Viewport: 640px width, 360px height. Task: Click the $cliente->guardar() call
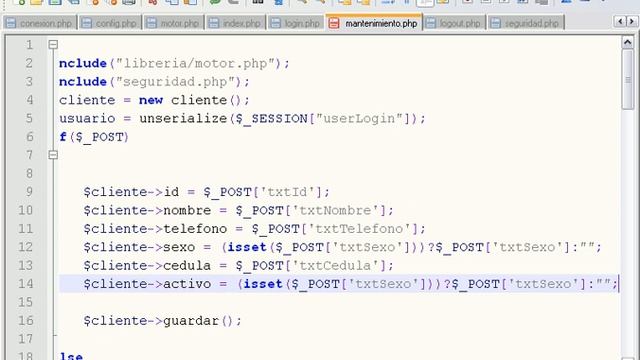point(162,320)
